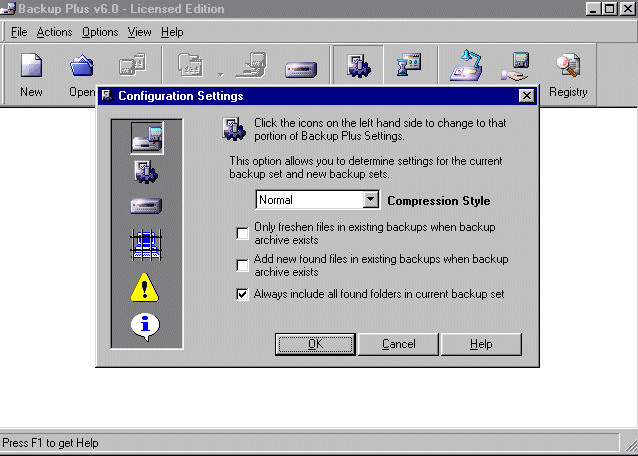Confirm settings with the OK button
Screen dimensions: 638x456
(x=315, y=344)
